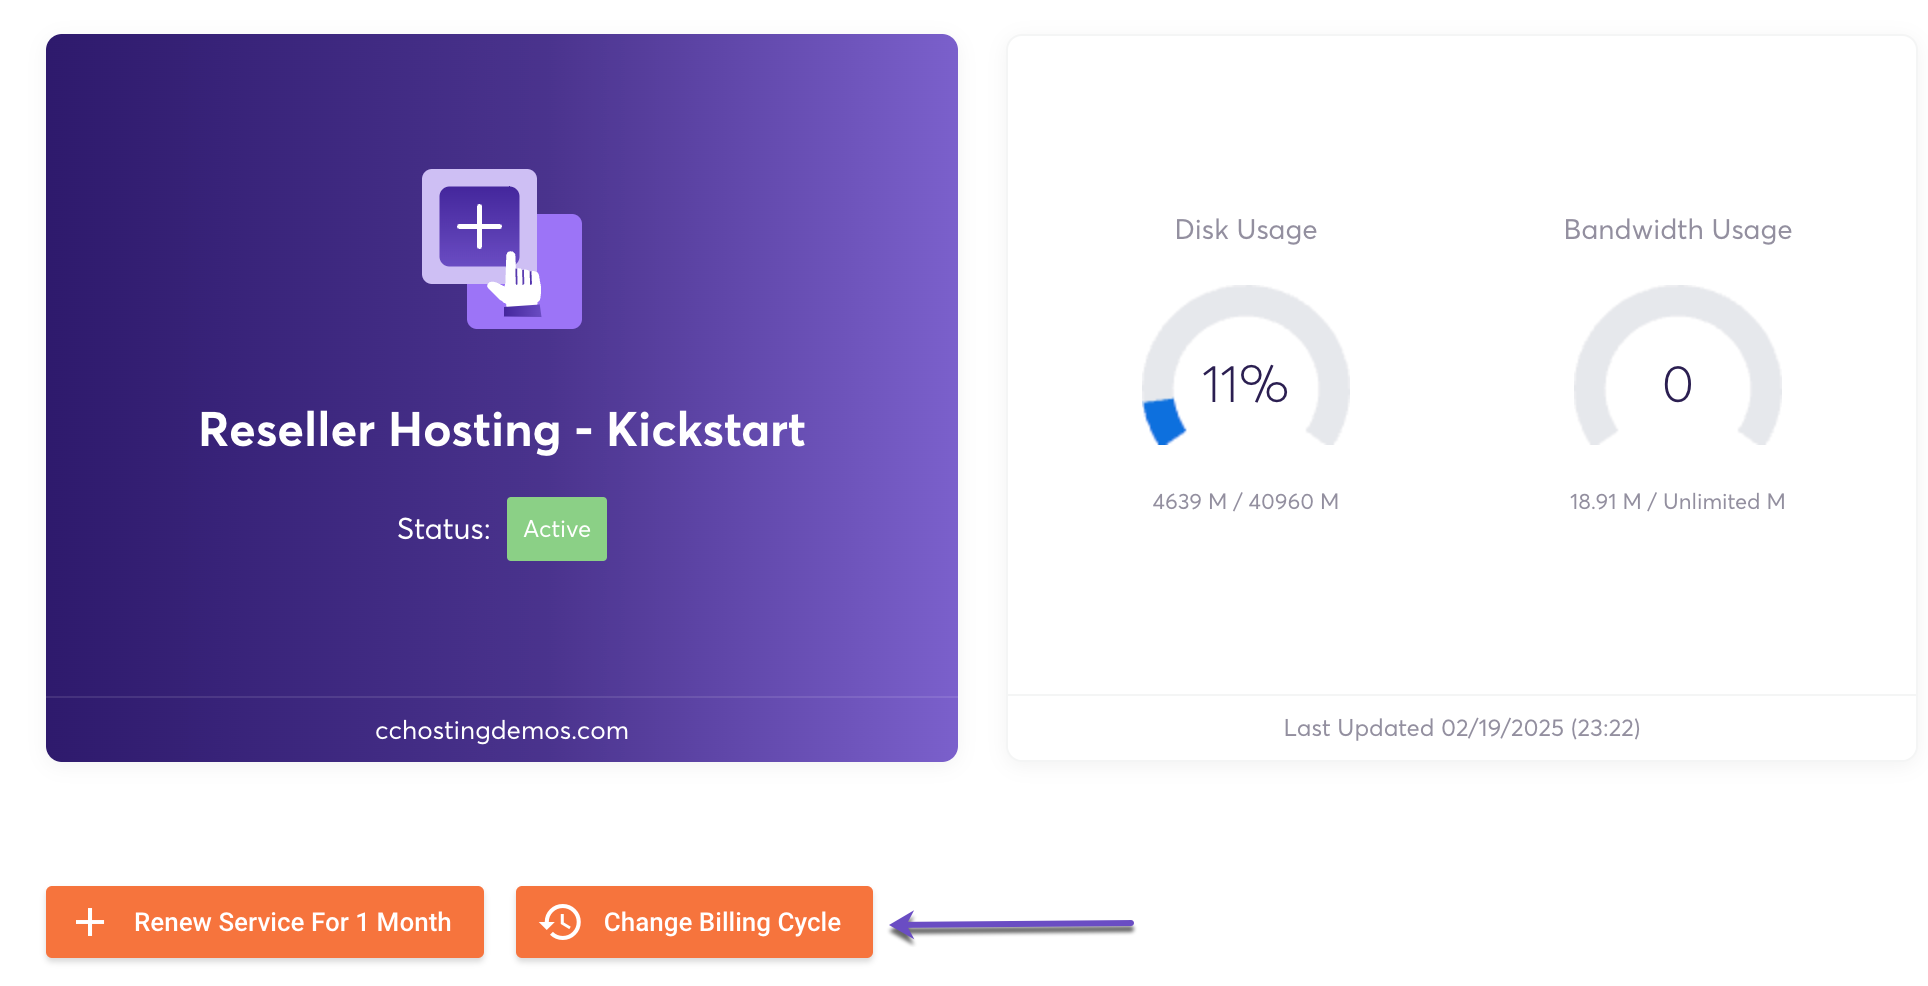Image resolution: width=1928 pixels, height=986 pixels.
Task: Click the reseller hosting product icon
Action: point(501,249)
